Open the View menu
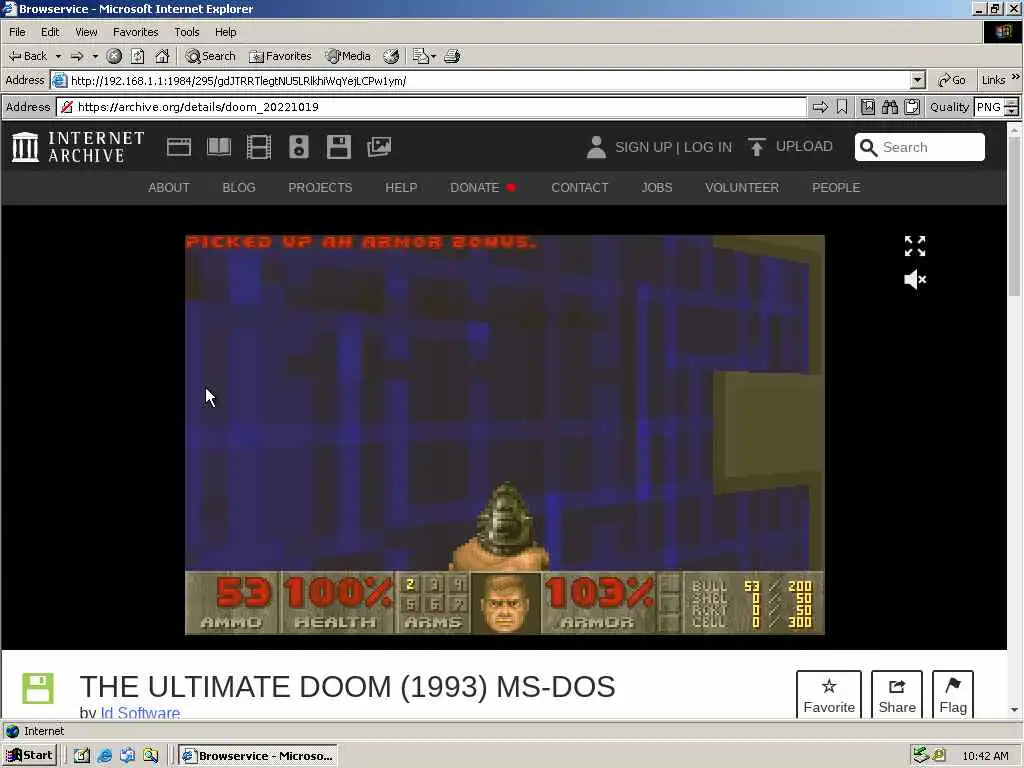The image size is (1024, 768). point(86,32)
